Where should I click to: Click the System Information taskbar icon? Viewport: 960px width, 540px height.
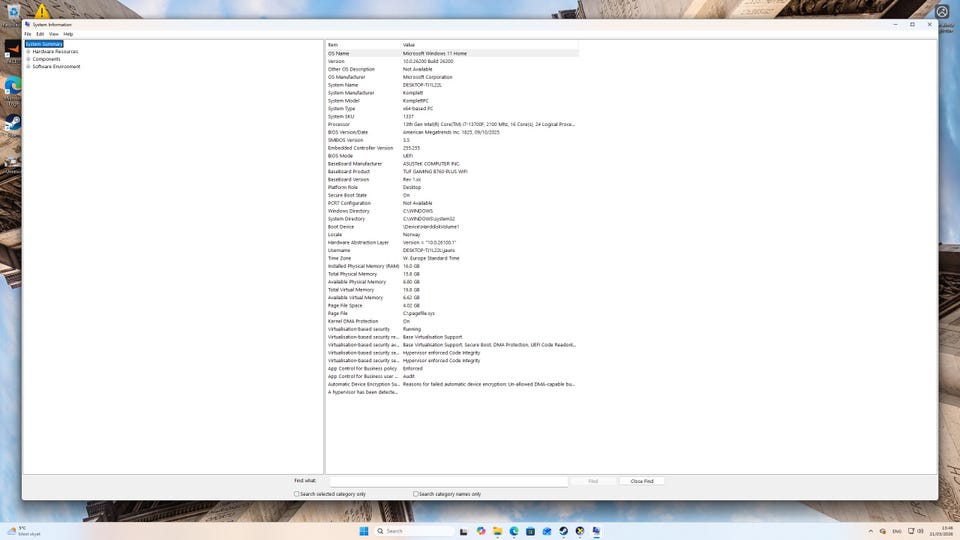596,531
